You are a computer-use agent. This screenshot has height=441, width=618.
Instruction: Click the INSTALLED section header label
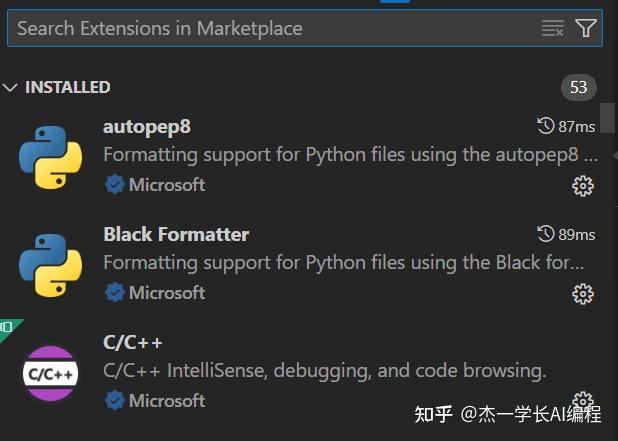click(x=67, y=88)
